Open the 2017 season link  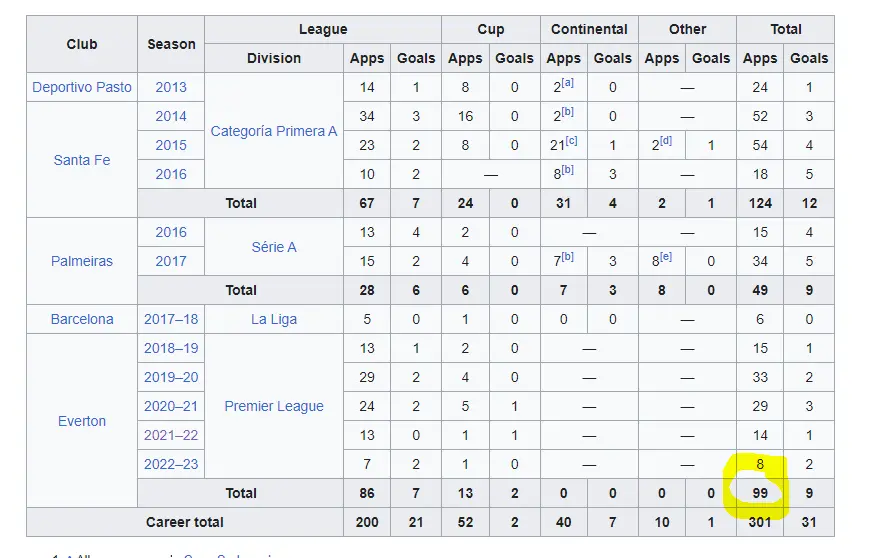tap(171, 261)
